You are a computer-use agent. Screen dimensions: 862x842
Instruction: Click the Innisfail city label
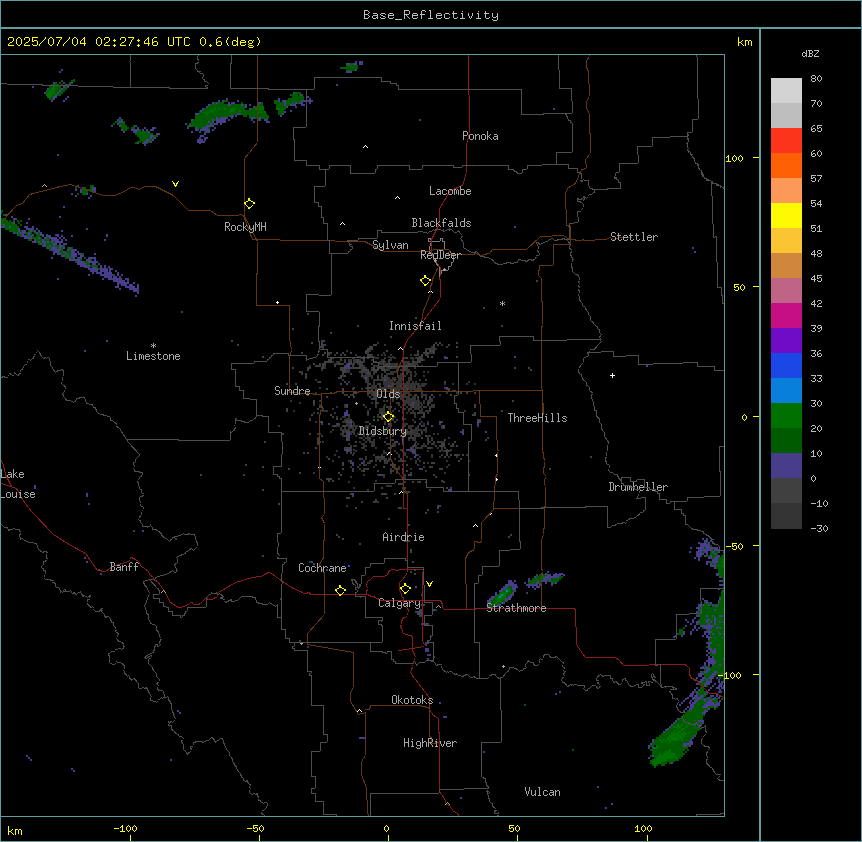tap(415, 326)
